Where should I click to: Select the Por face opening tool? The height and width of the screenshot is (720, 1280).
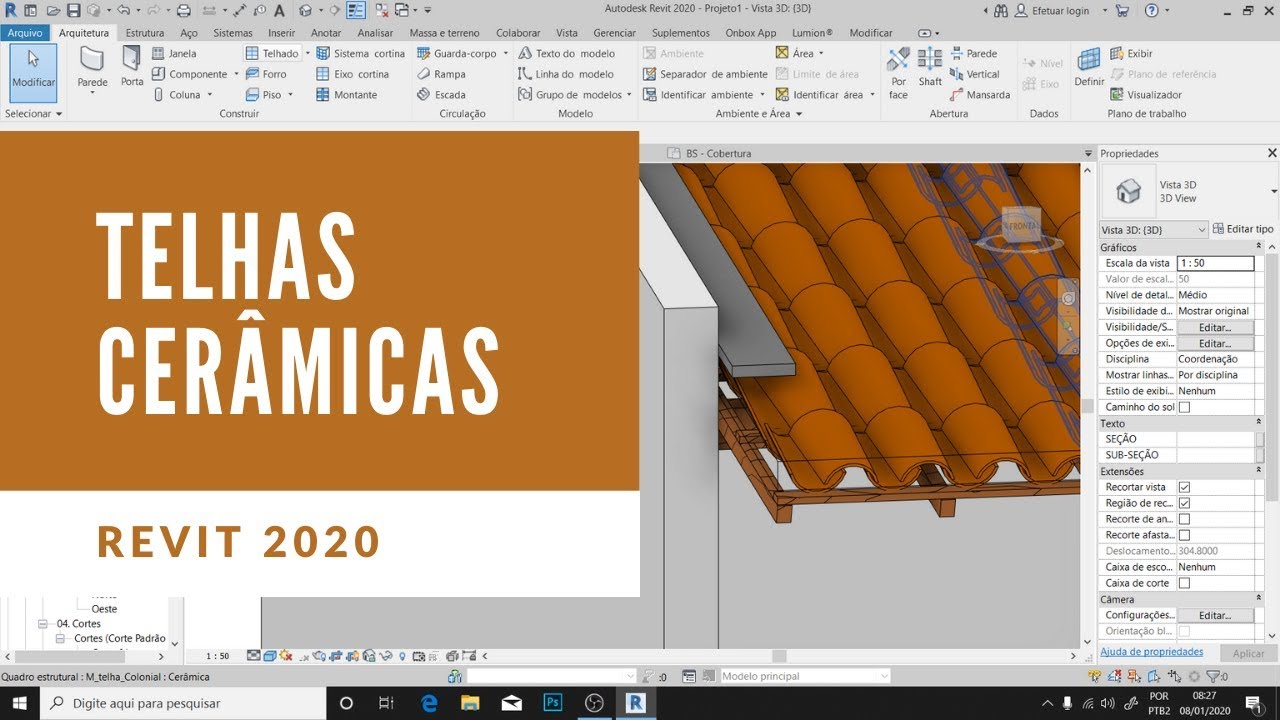[x=898, y=73]
